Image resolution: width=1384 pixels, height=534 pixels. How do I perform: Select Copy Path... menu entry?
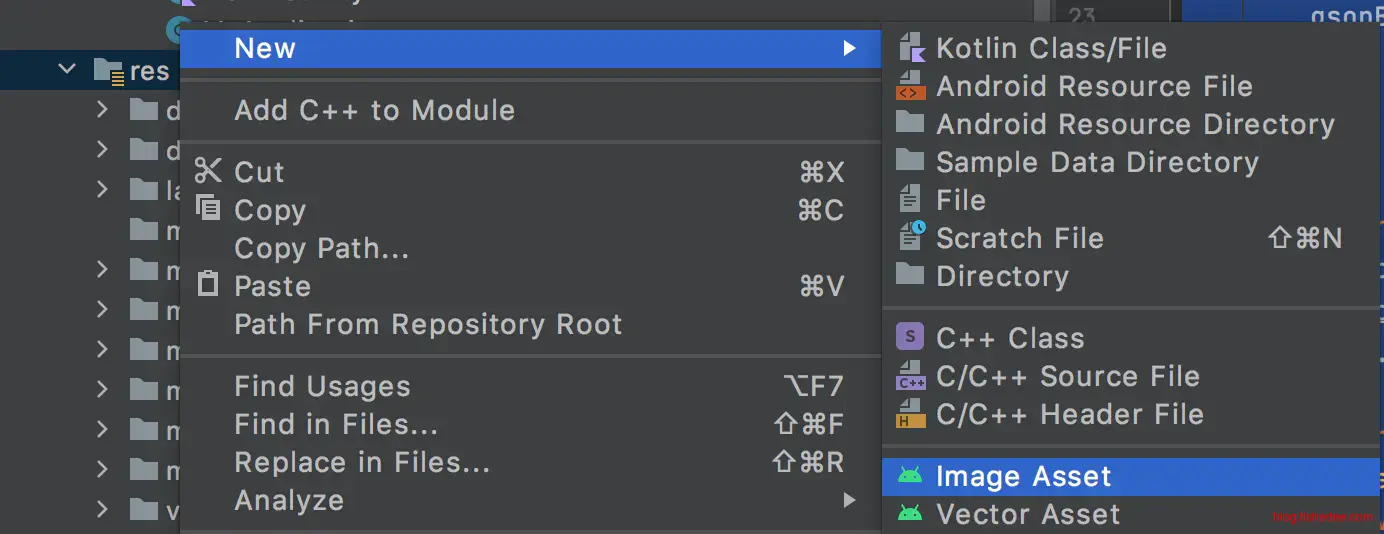[x=321, y=248]
